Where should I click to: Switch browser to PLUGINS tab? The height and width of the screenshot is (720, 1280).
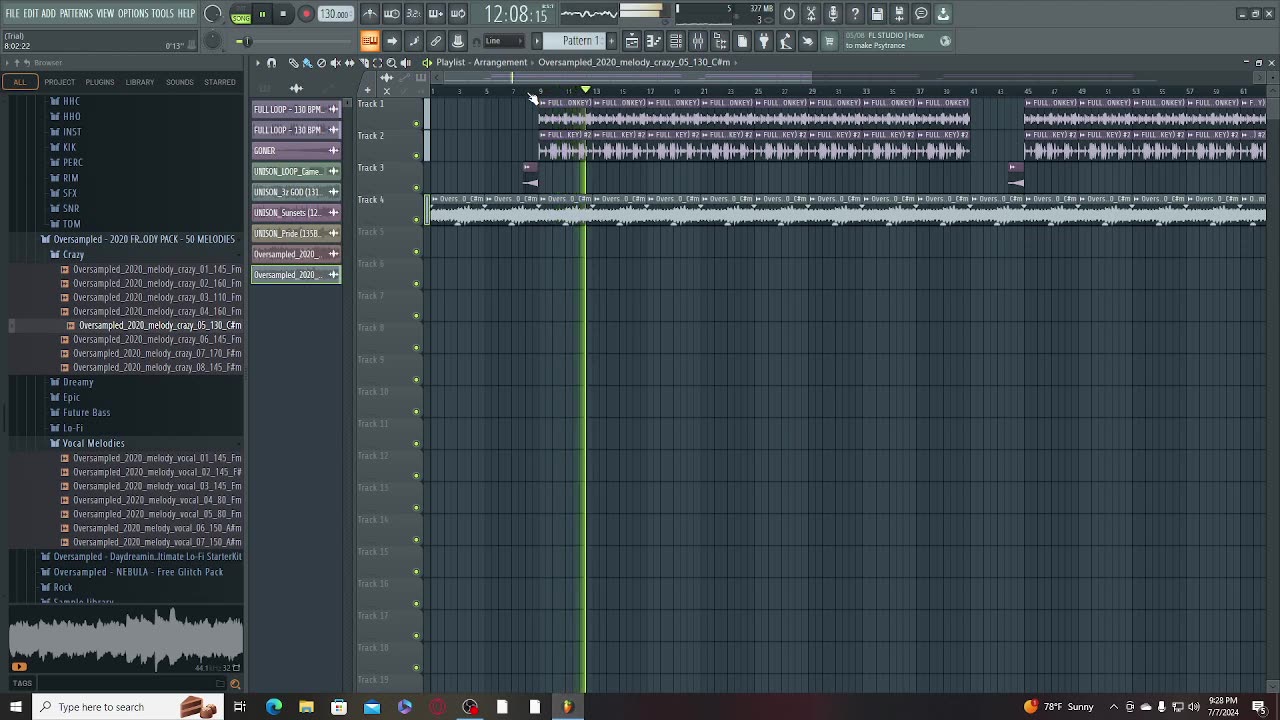click(x=100, y=82)
